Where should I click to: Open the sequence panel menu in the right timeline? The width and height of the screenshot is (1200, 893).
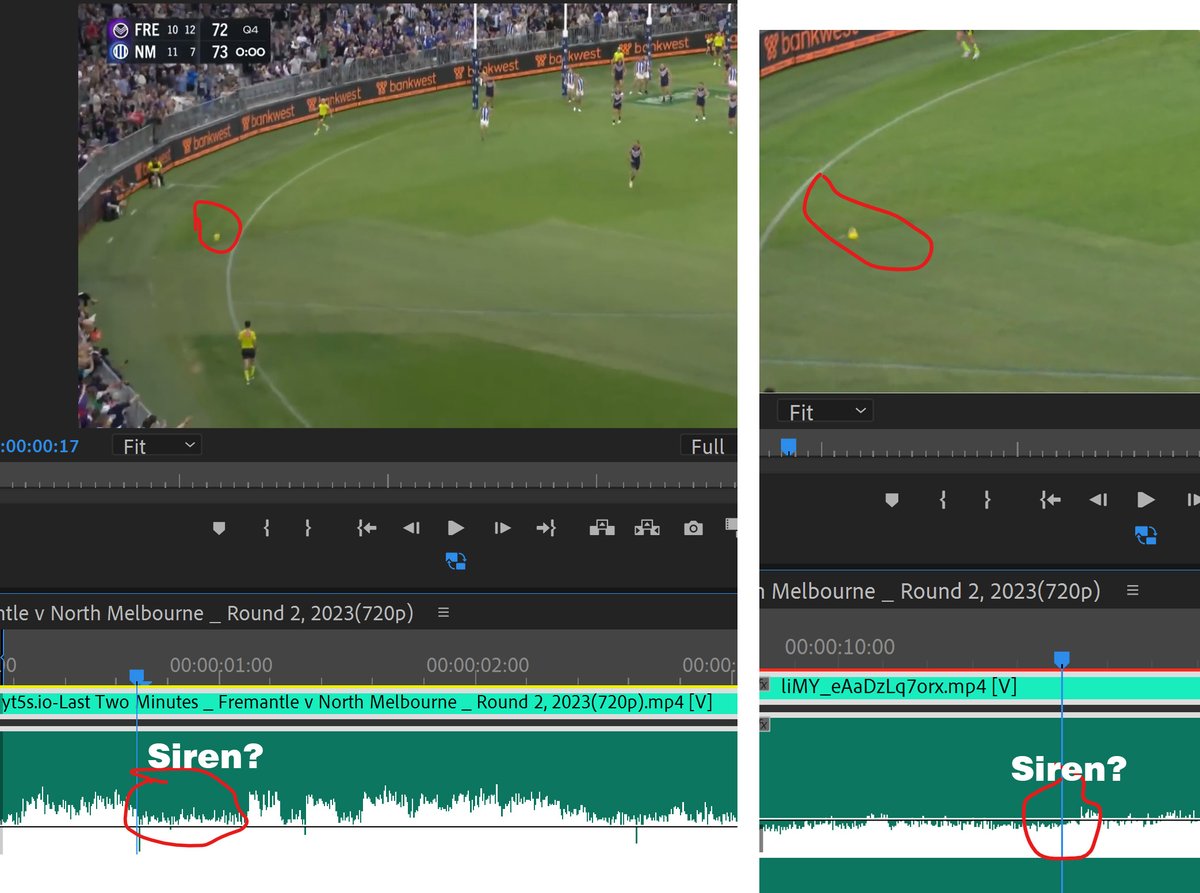(x=1133, y=590)
